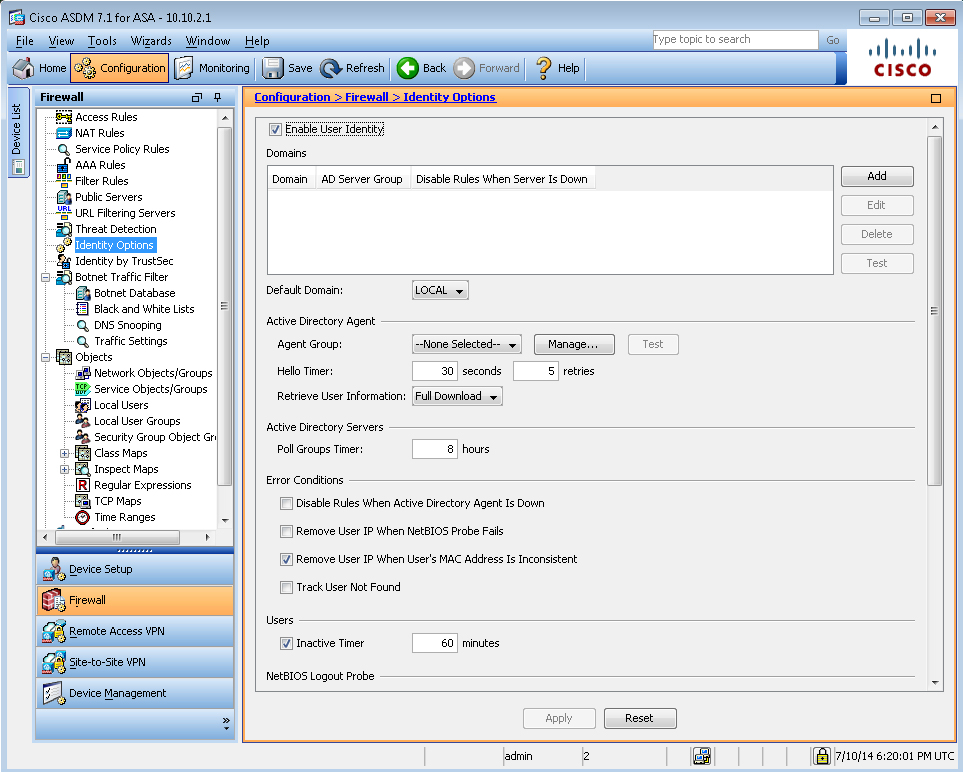
Task: Expand the Class Maps tree node
Action: click(x=65, y=453)
